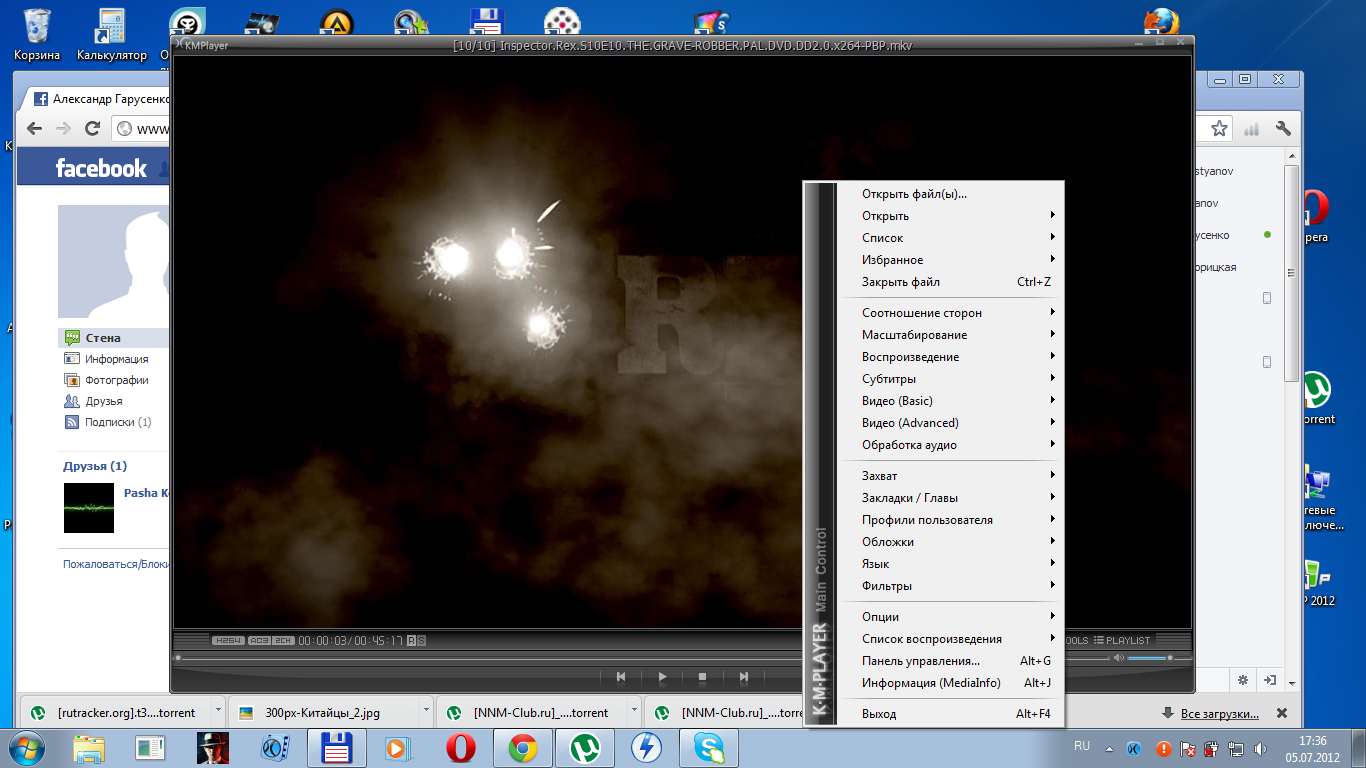1366x768 pixels.
Task: Click the 'R' repeat indicator in KMPlayer
Action: pyautogui.click(x=412, y=640)
